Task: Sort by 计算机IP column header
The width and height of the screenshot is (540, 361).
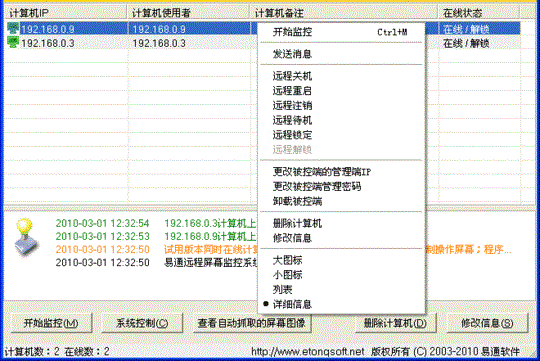Action: [x=65, y=13]
